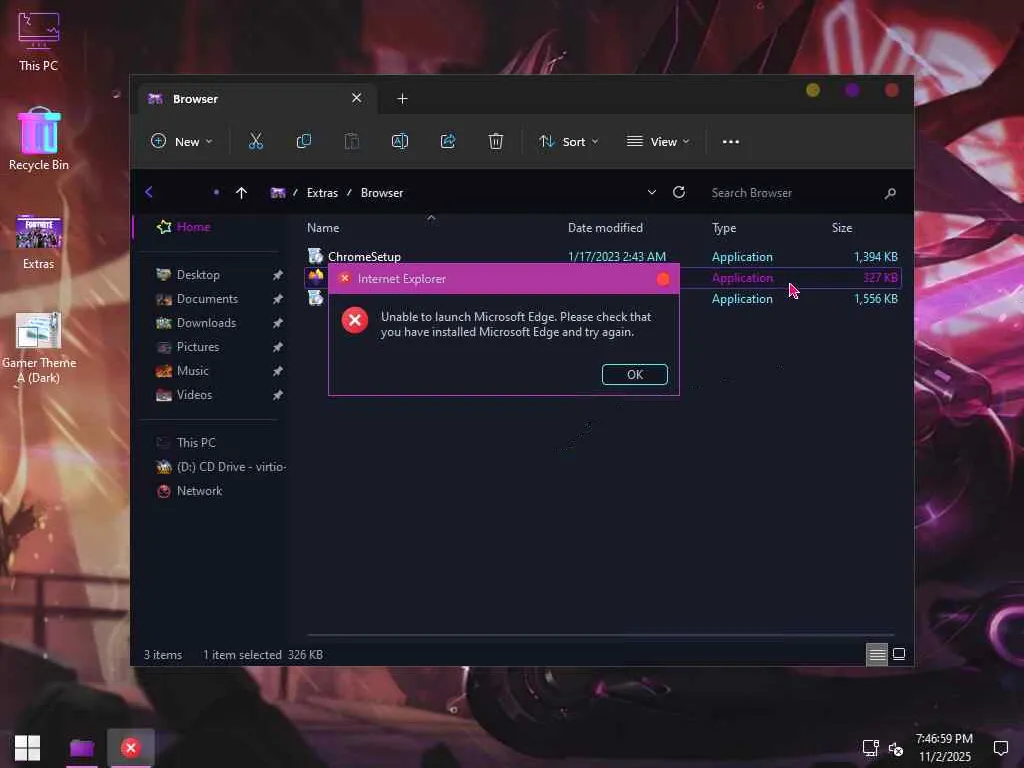Click the Delete trash icon in toolbar

pos(496,141)
